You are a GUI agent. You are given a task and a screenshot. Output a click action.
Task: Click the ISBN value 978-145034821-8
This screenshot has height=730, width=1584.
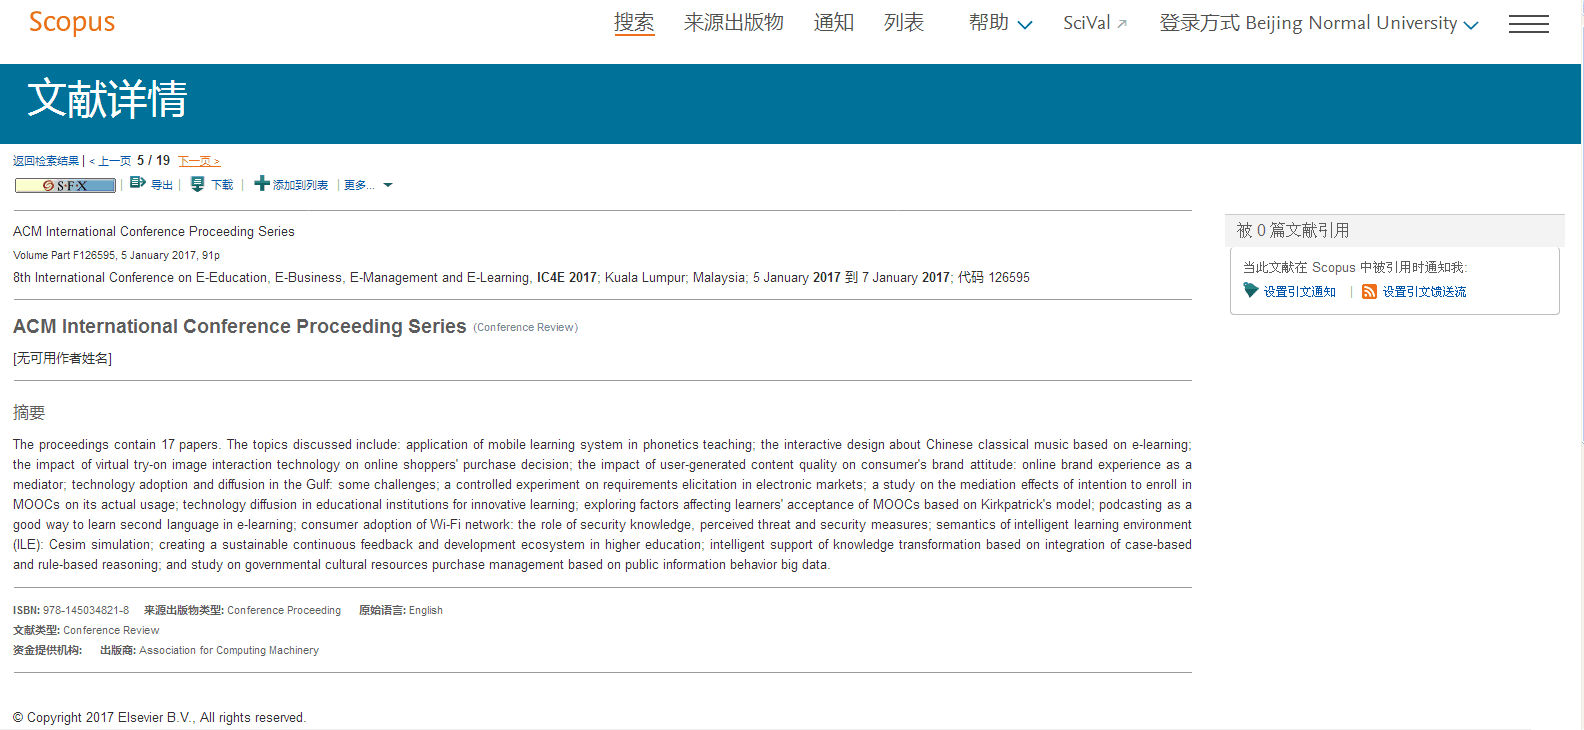[x=86, y=610]
